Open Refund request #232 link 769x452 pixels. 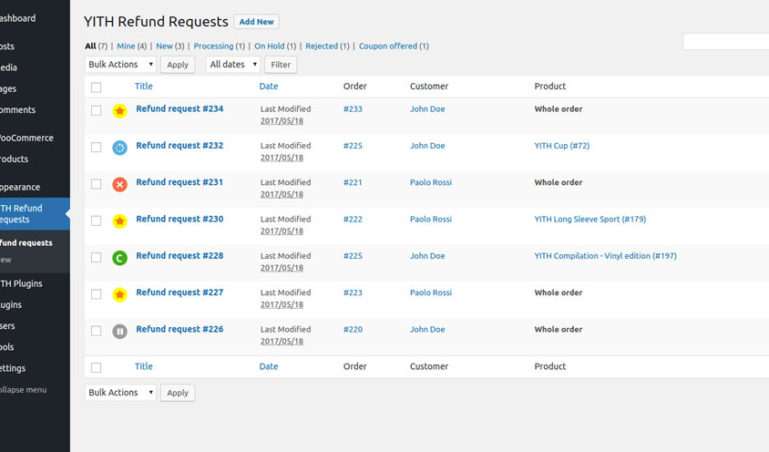[x=179, y=146]
